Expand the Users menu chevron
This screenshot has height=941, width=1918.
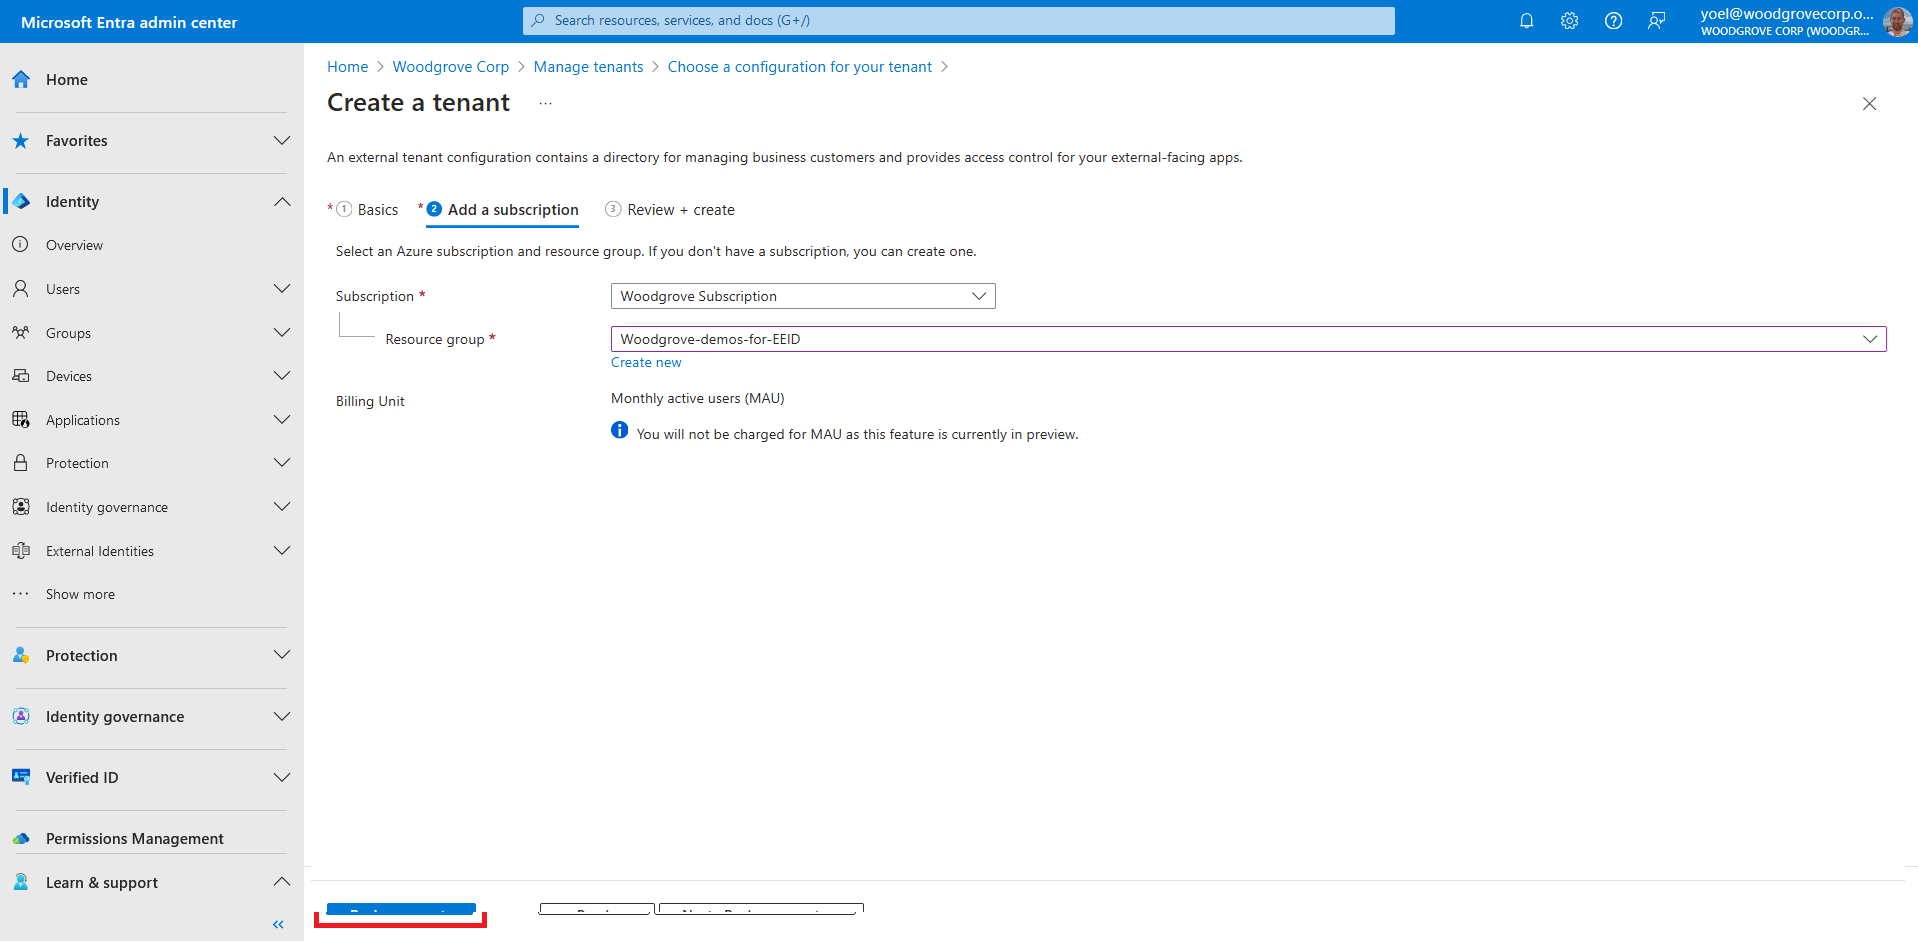tap(282, 289)
